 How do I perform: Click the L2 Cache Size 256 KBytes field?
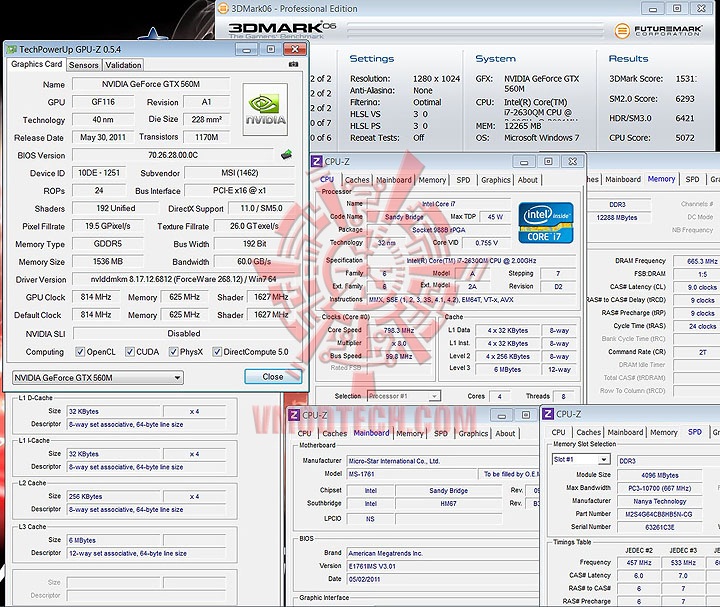[x=113, y=496]
